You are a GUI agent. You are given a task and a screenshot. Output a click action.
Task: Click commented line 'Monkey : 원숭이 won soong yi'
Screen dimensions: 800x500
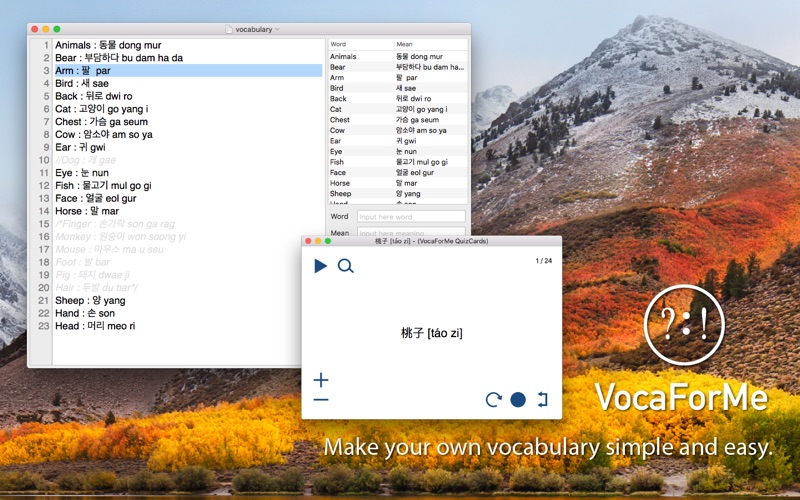tap(120, 236)
